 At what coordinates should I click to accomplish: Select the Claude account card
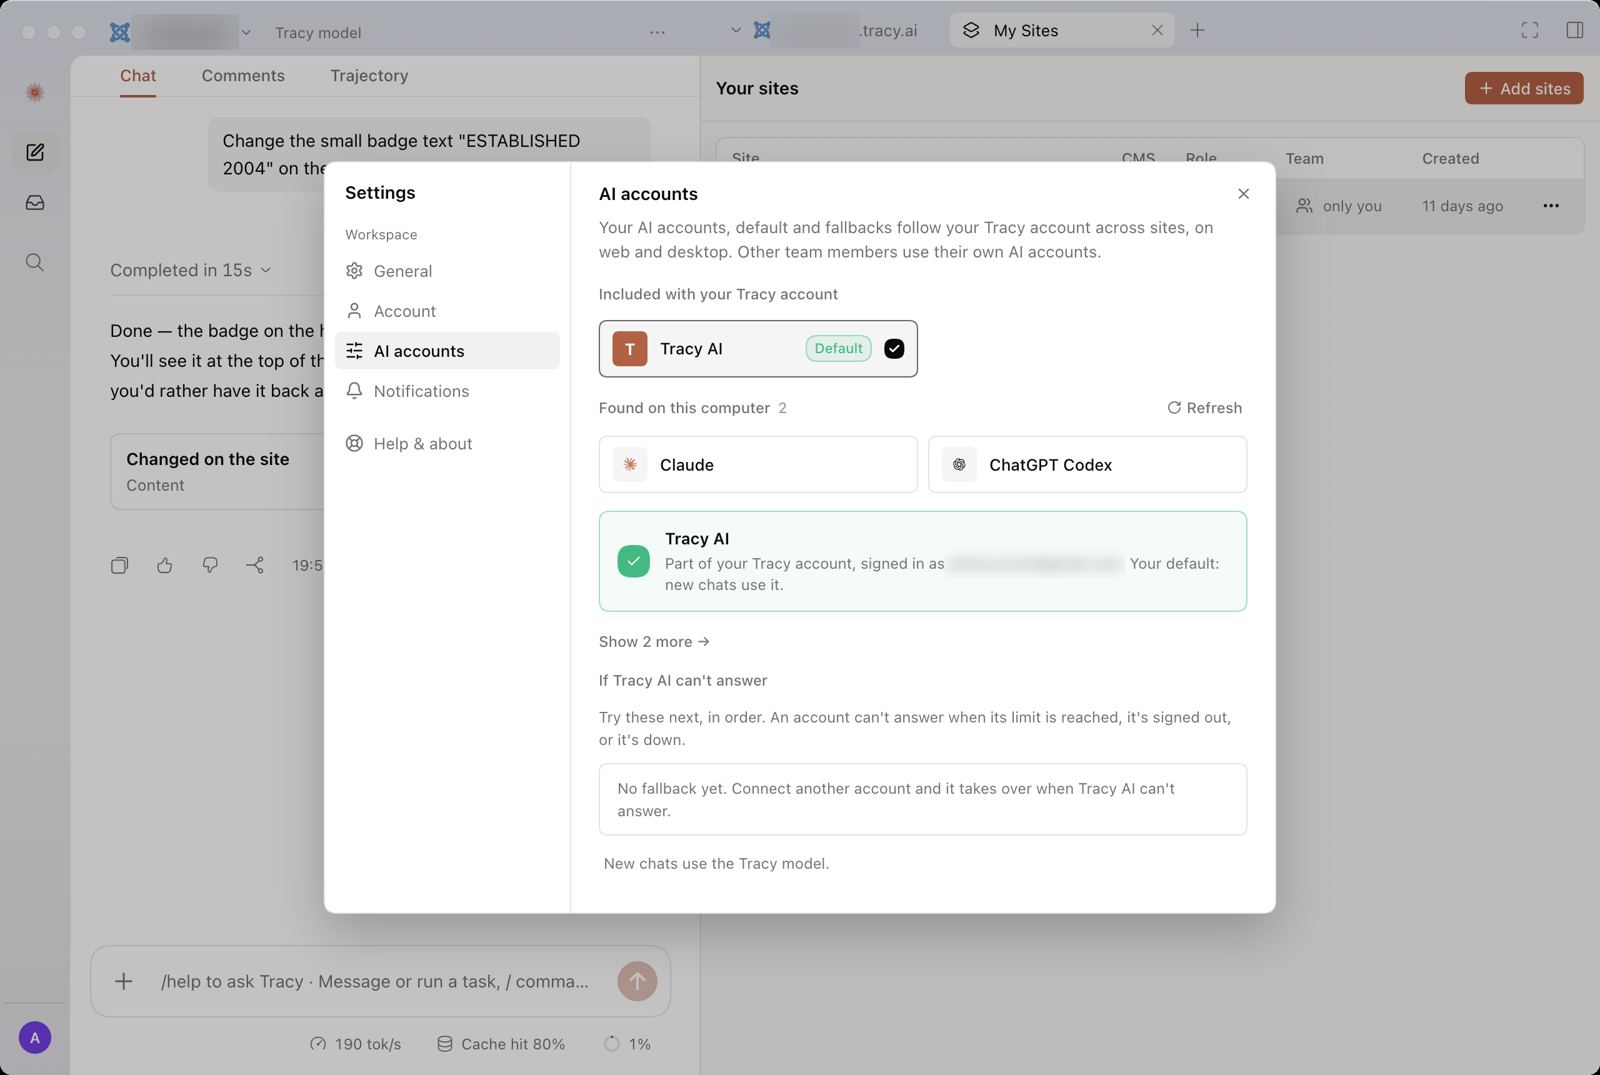pyautogui.click(x=758, y=464)
